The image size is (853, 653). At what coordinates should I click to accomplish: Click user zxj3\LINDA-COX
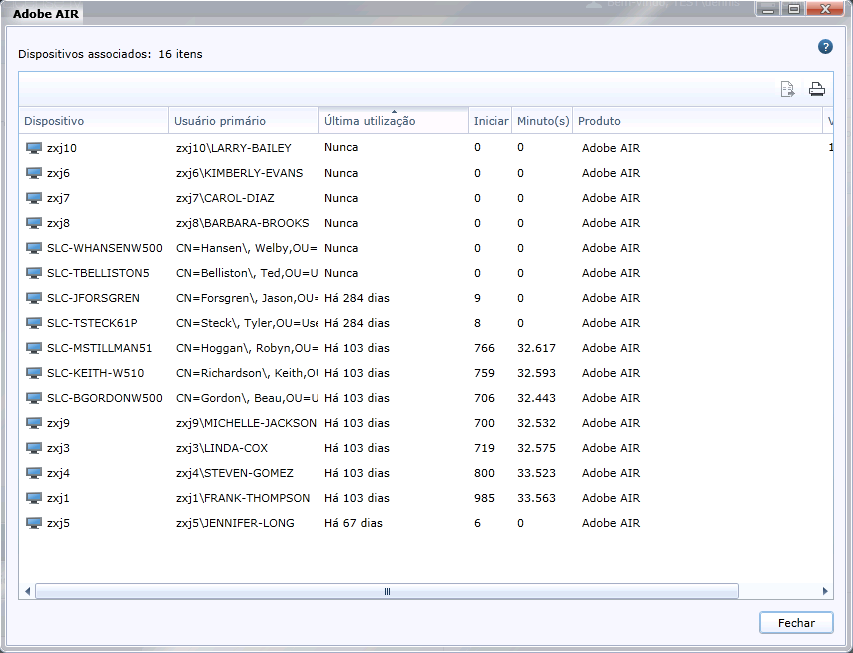click(x=222, y=448)
